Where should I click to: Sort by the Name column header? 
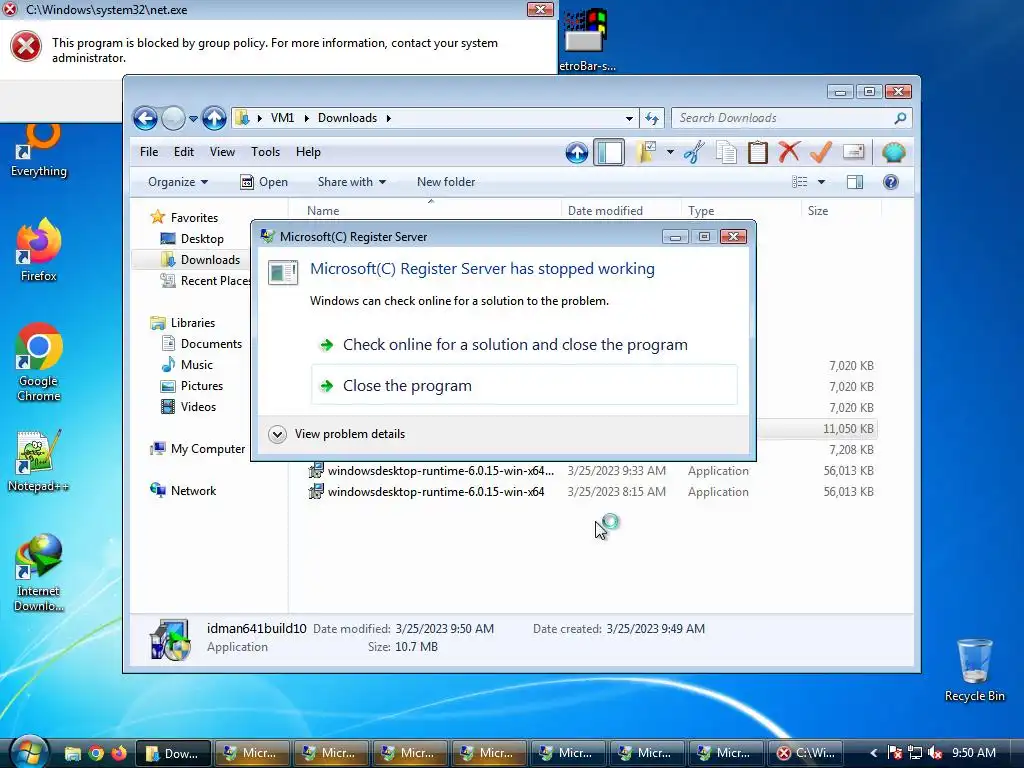pyautogui.click(x=323, y=211)
